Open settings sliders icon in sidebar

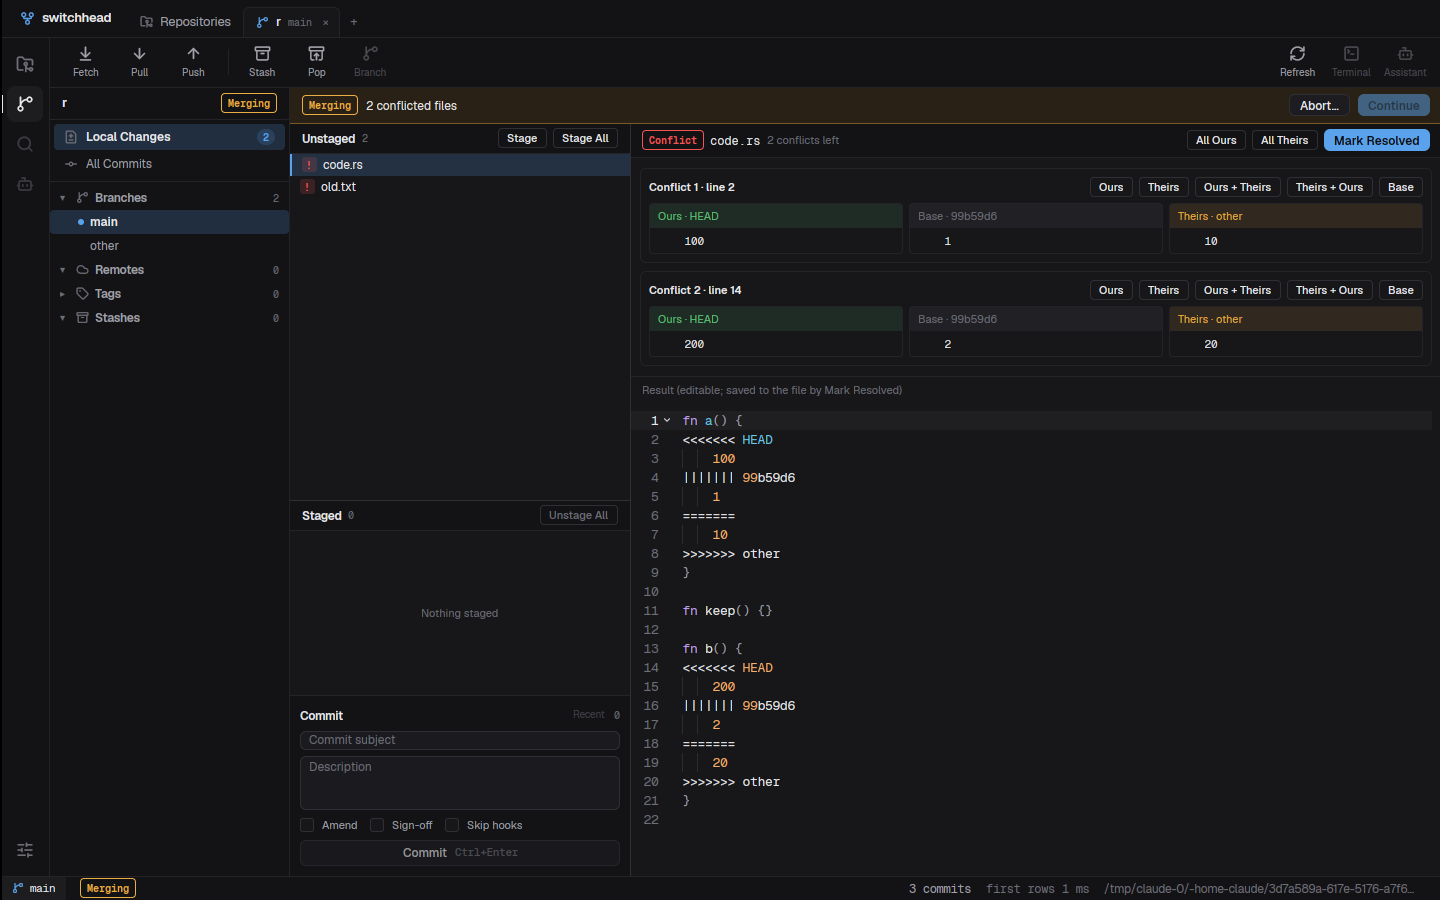click(25, 850)
